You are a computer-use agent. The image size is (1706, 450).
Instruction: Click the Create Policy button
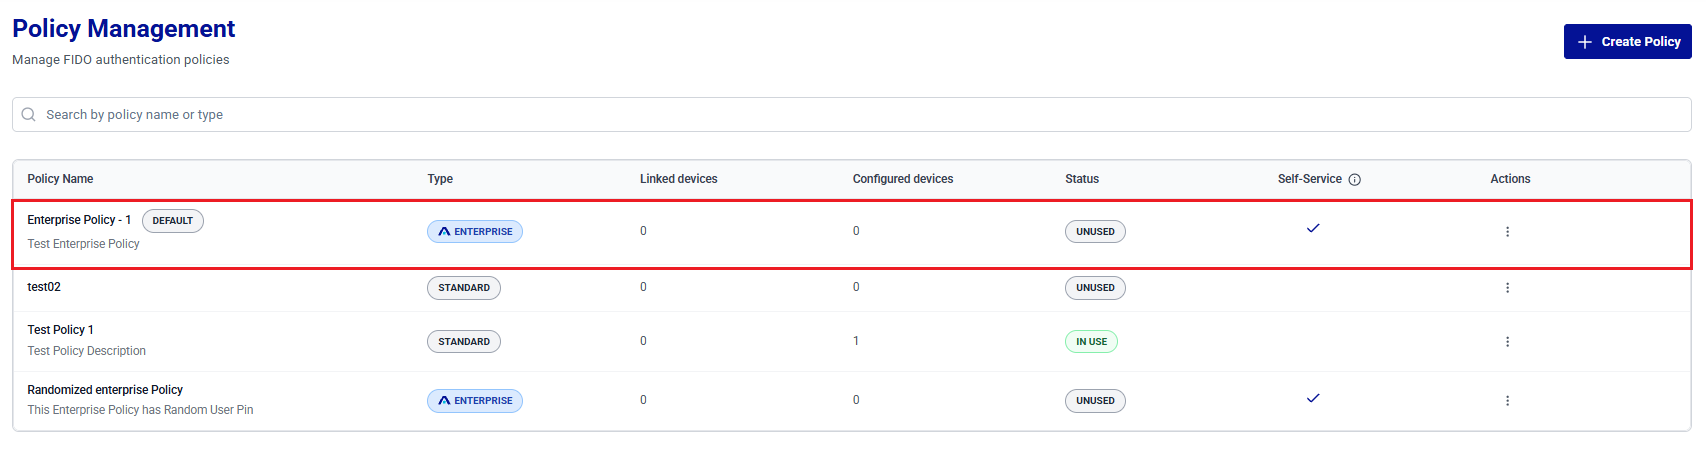[1627, 42]
